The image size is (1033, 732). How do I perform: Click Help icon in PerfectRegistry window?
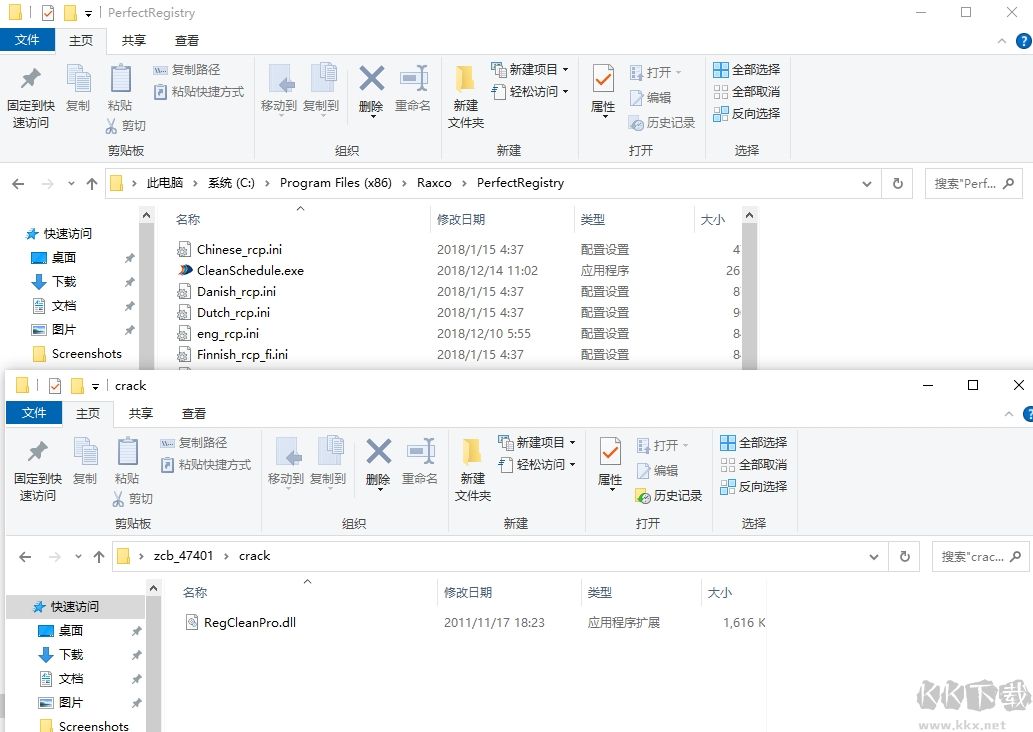point(1024,41)
